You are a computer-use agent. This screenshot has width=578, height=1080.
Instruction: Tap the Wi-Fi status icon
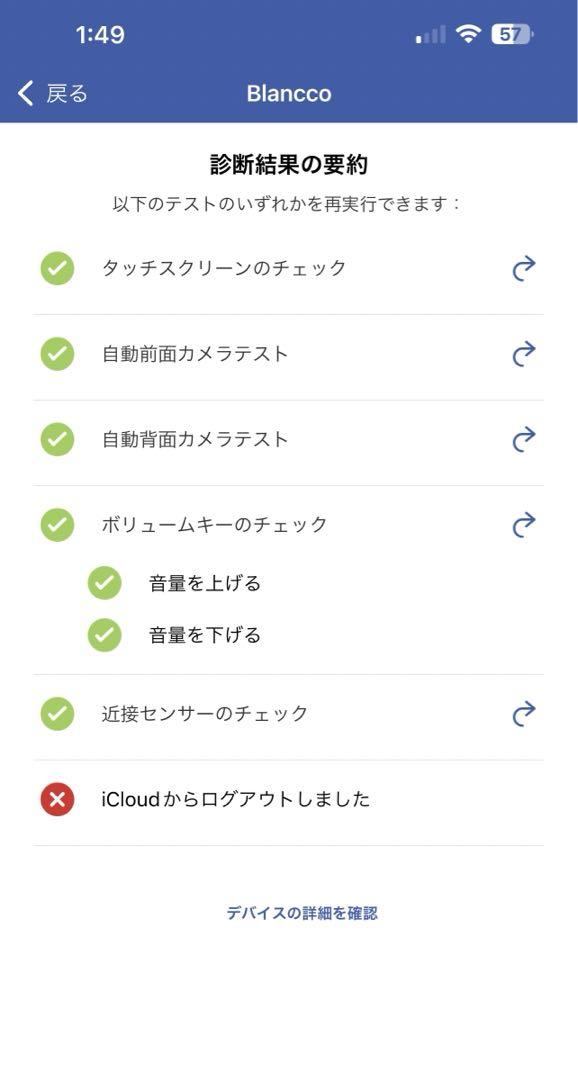click(468, 34)
